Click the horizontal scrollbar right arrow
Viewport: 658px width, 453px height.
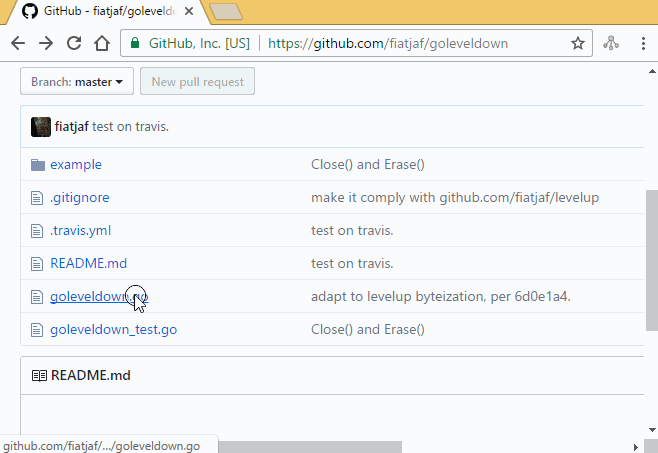(636, 447)
